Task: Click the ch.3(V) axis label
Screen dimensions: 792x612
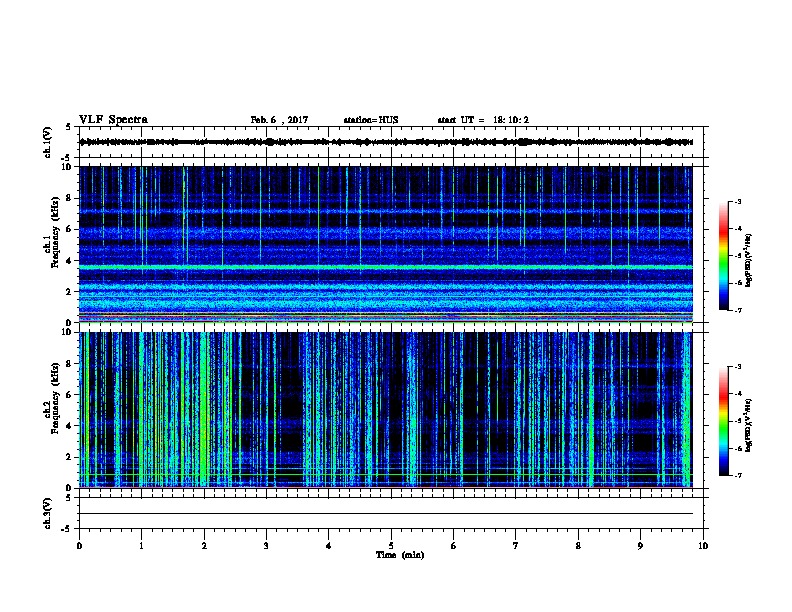Action: pyautogui.click(x=48, y=513)
